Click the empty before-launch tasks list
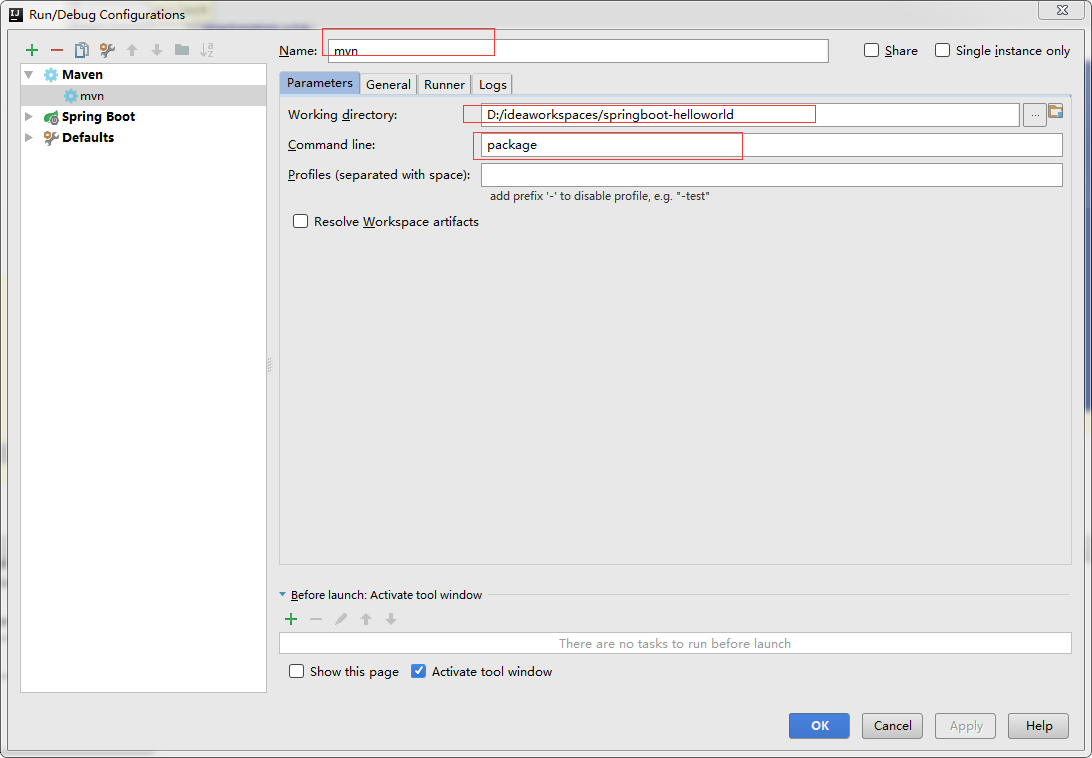 [675, 643]
